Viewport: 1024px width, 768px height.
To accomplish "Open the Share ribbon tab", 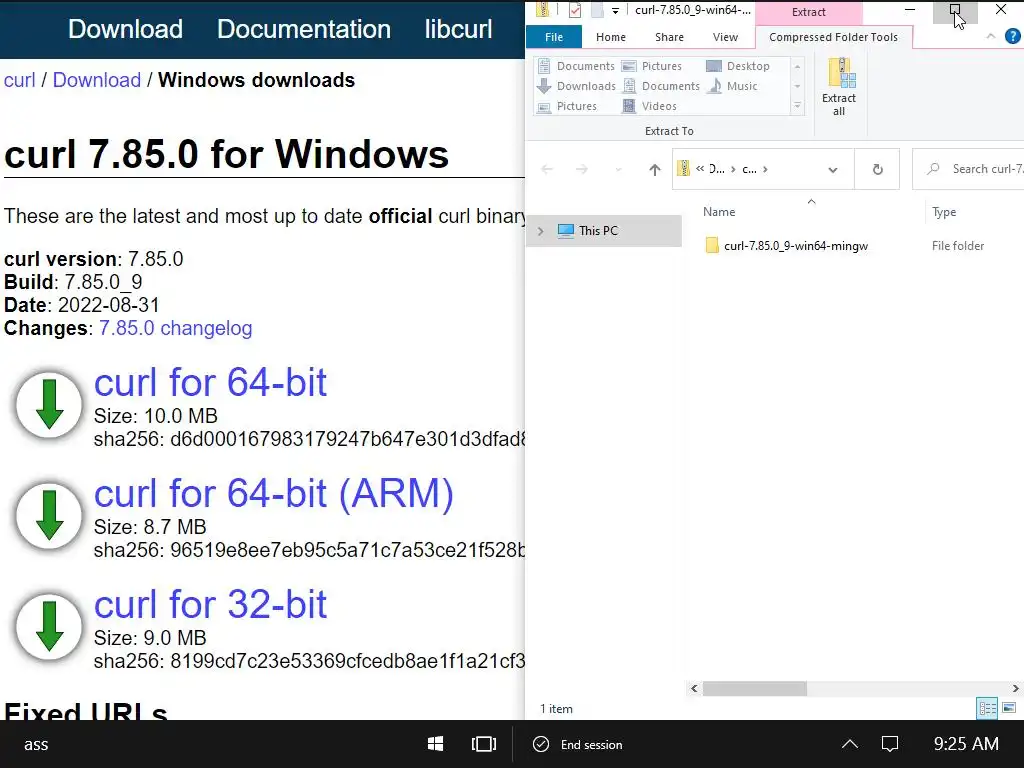I will (669, 37).
